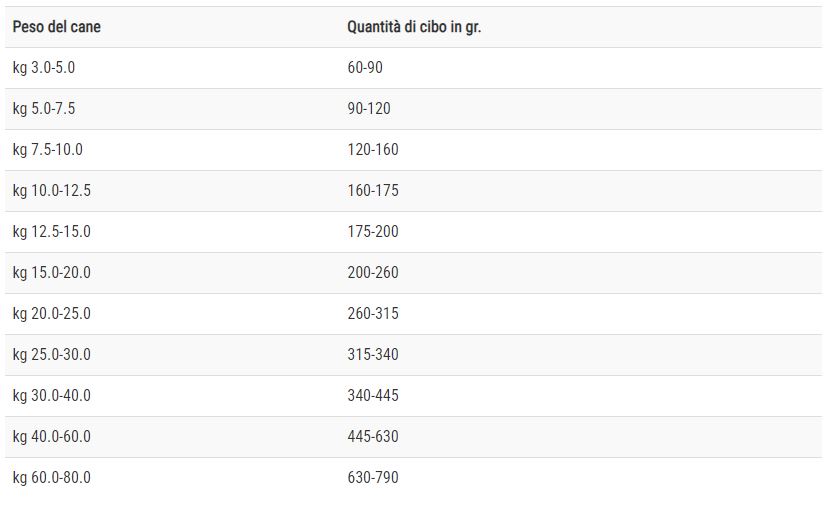Select the 'kg 15.0-20.0' row label
This screenshot has width=830, height=506.
51,273
